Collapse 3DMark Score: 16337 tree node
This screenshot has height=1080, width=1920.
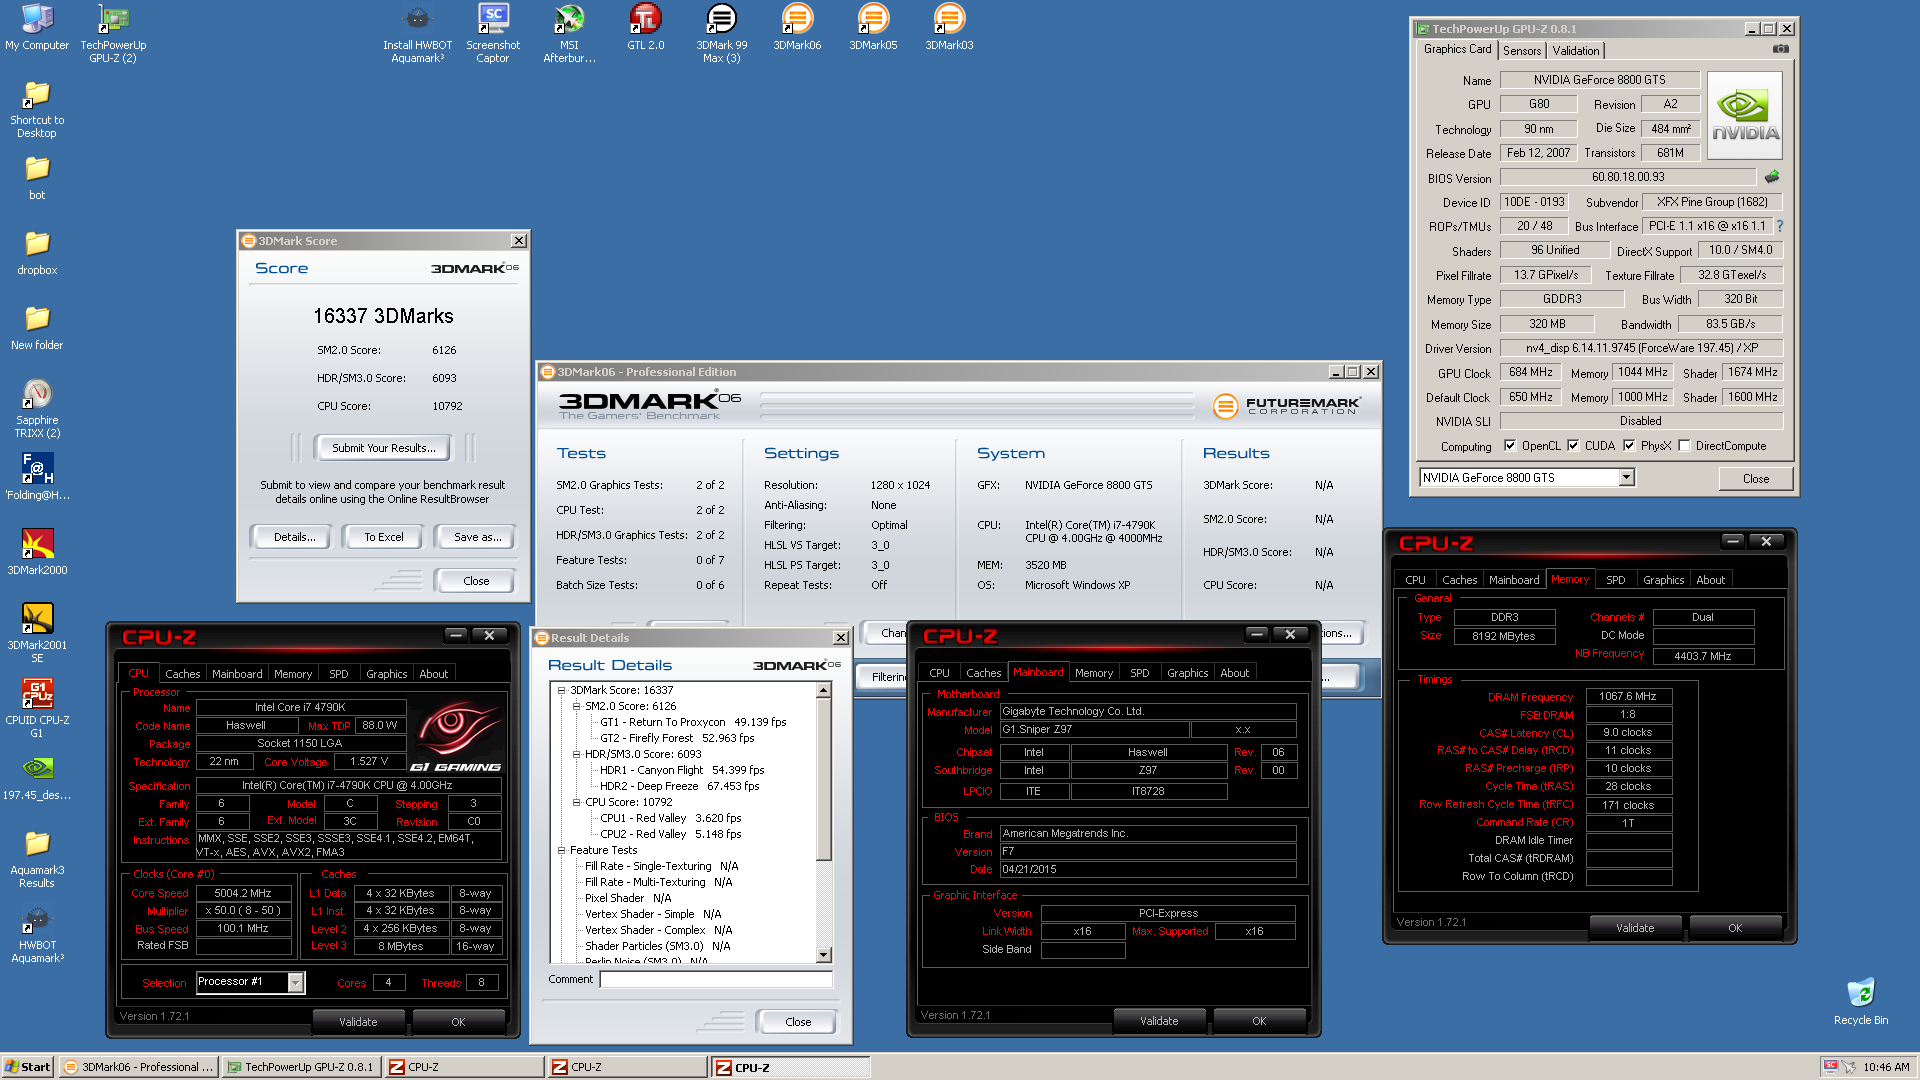(x=561, y=690)
